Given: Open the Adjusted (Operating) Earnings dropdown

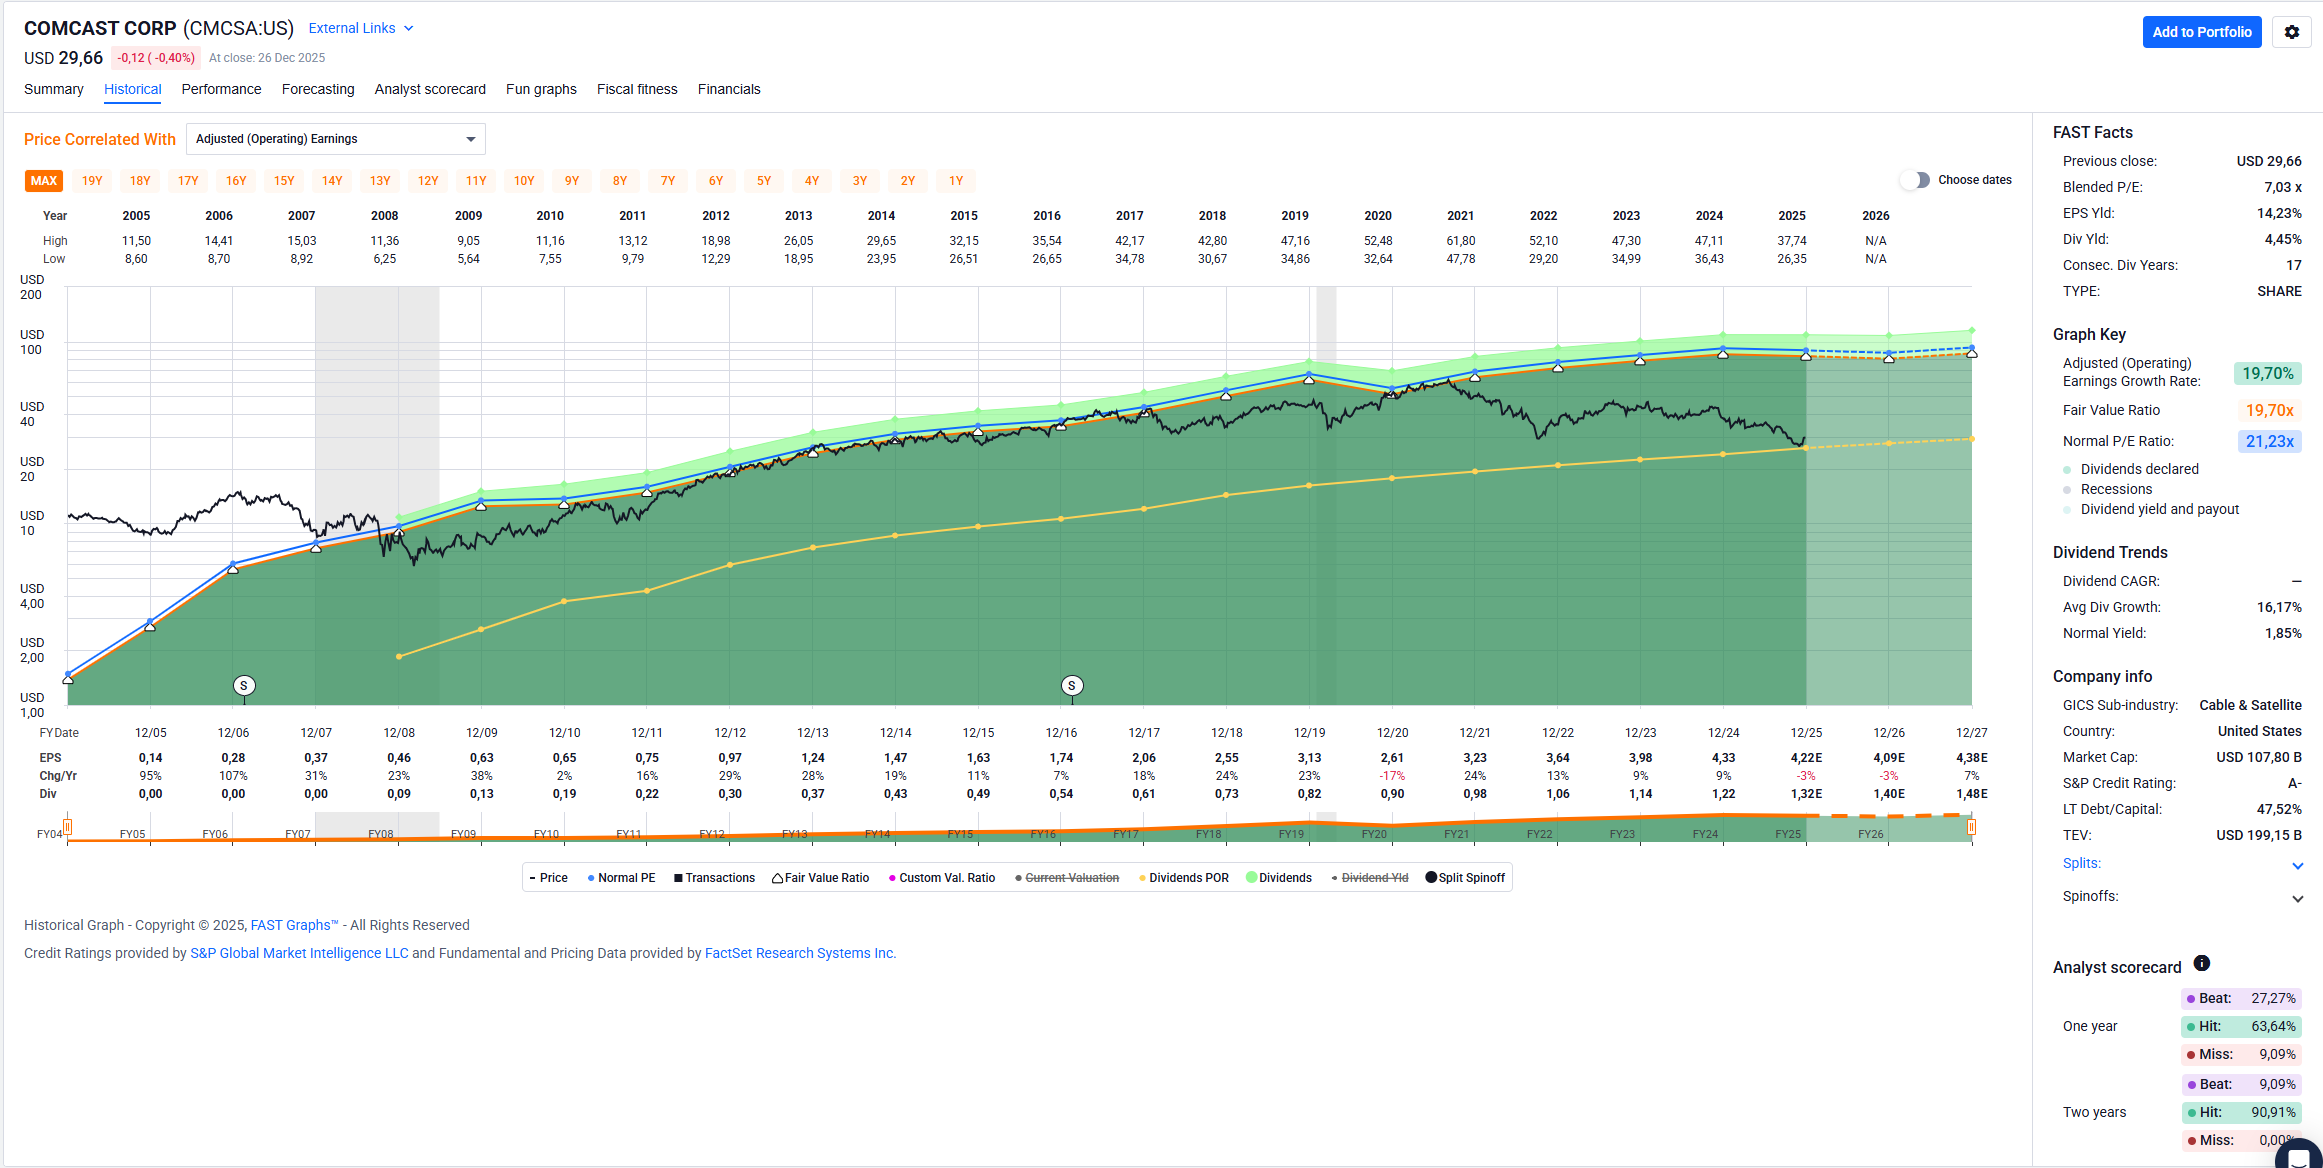Looking at the screenshot, I should (335, 139).
